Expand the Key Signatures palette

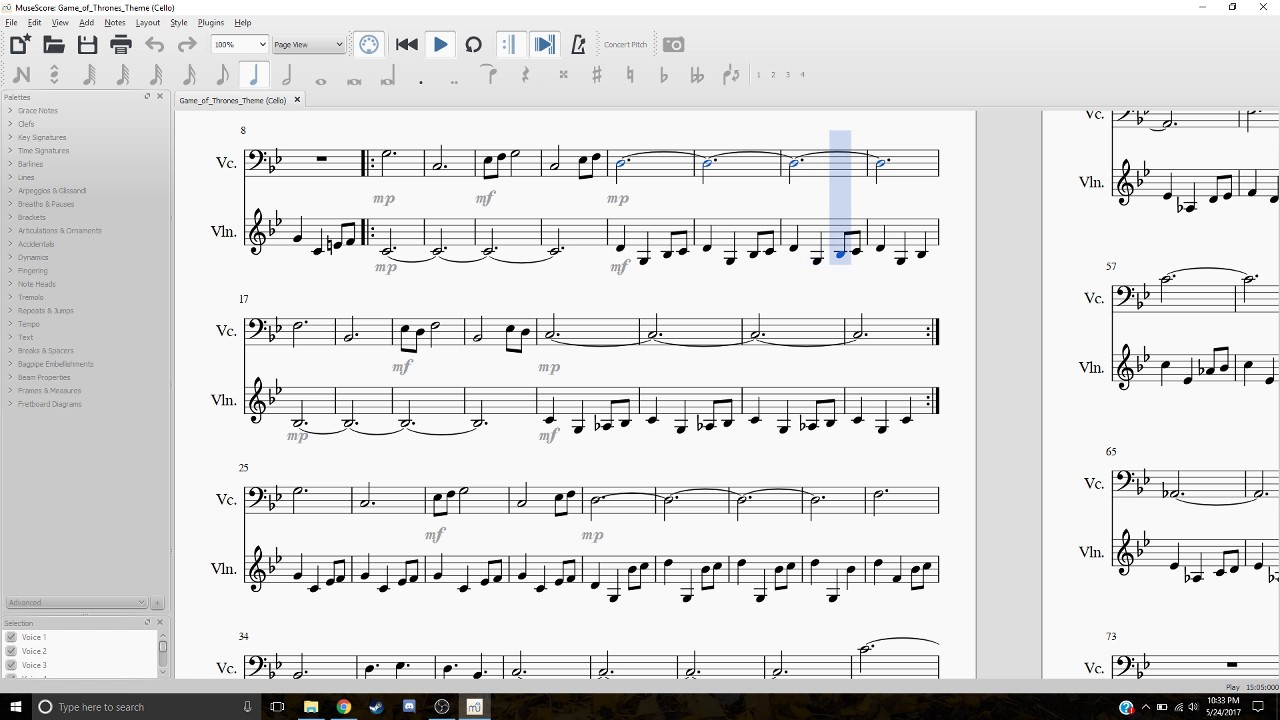tap(42, 137)
